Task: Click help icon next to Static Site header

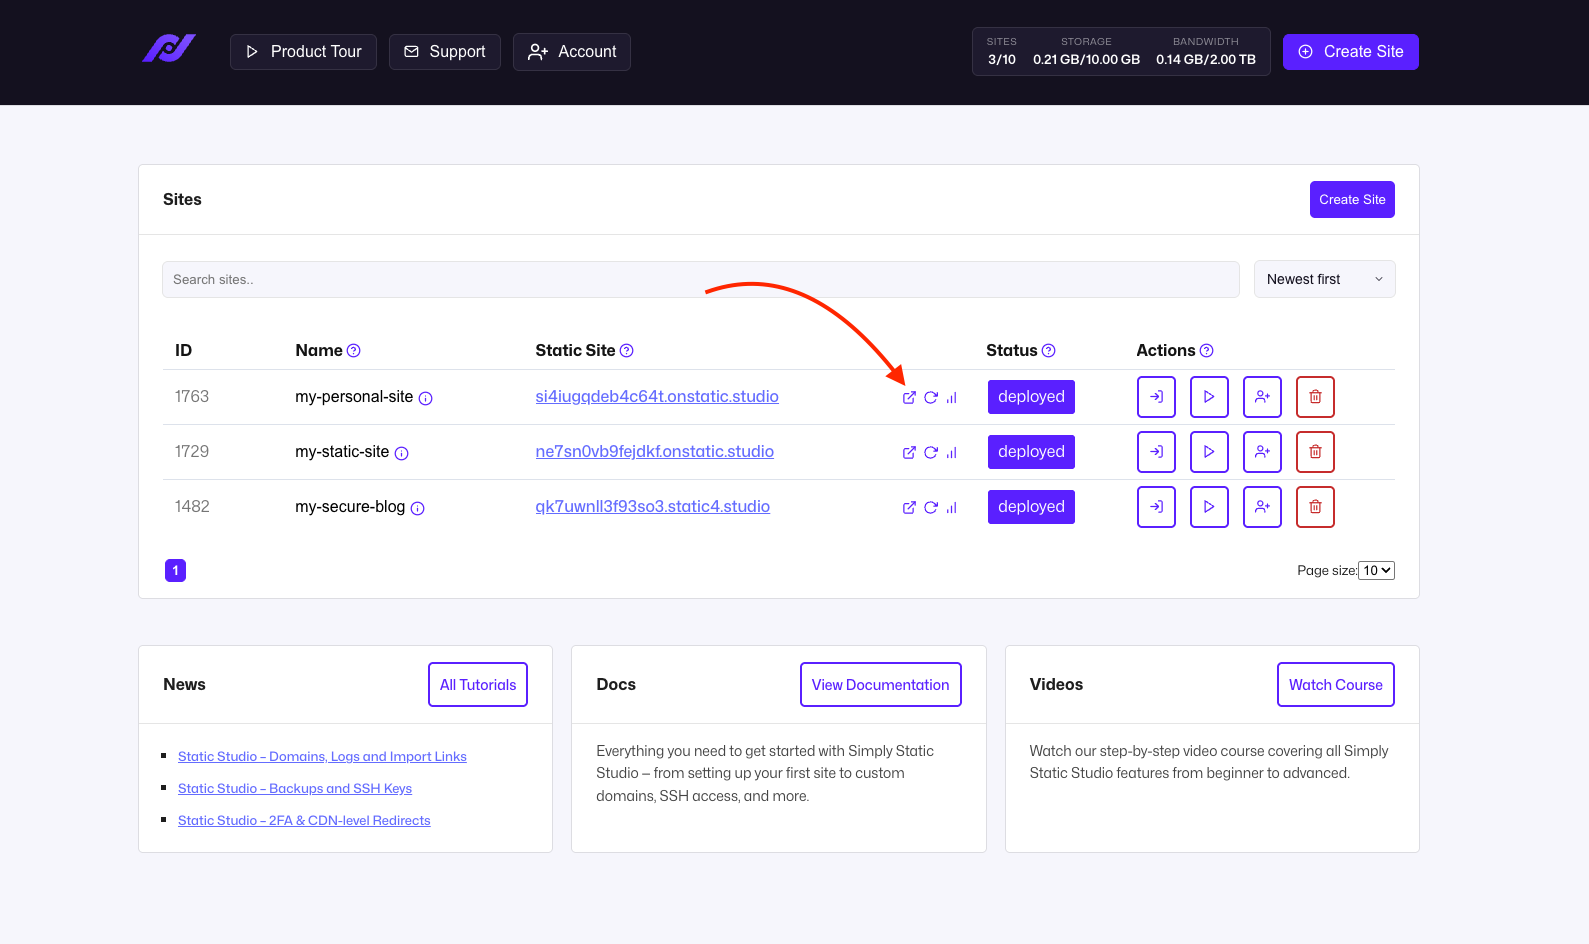Action: [x=626, y=351]
